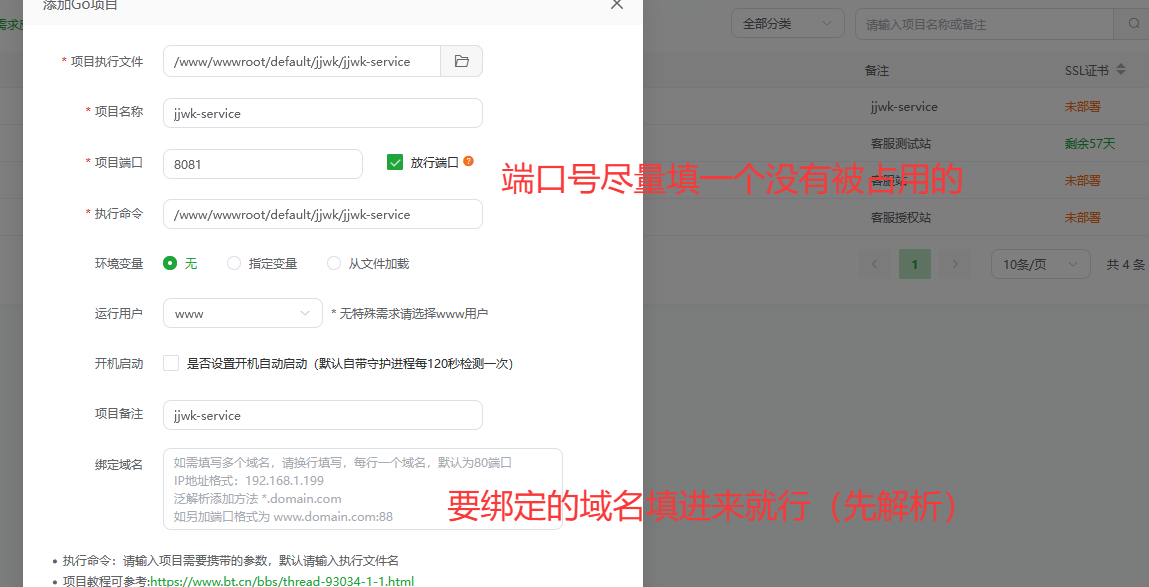Screen dimensions: 1149x587
Task: Open the 10条/页 page size dropdown
Action: tap(1040, 263)
